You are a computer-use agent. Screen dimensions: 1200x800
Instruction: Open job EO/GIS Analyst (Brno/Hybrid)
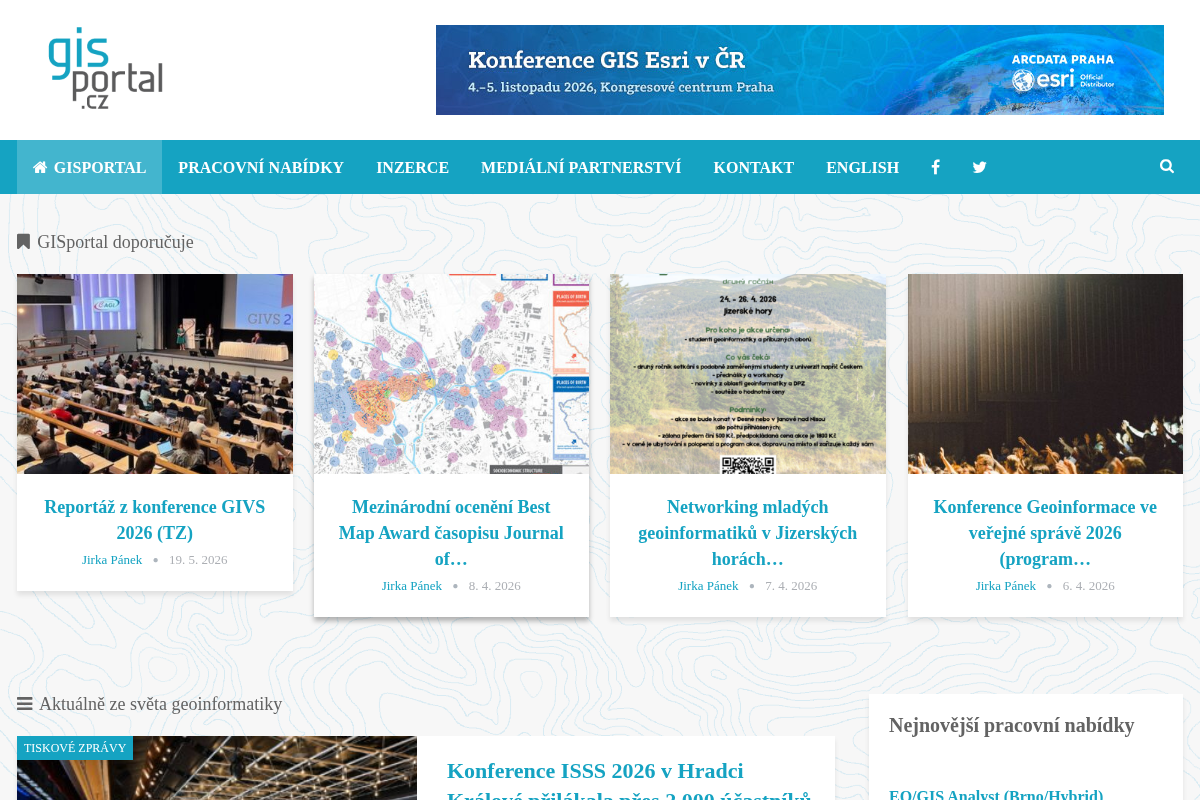(x=996, y=794)
